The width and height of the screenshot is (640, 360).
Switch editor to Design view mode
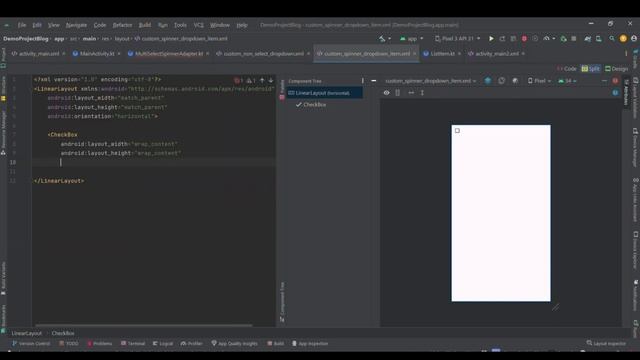point(616,69)
